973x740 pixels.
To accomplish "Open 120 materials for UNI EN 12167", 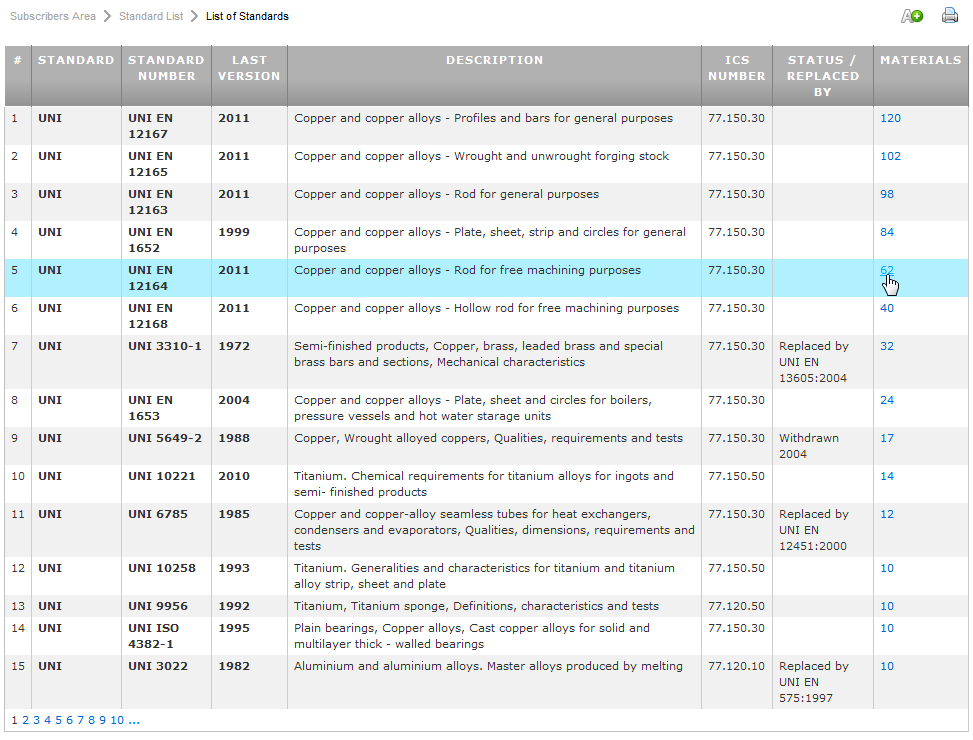I will (890, 118).
